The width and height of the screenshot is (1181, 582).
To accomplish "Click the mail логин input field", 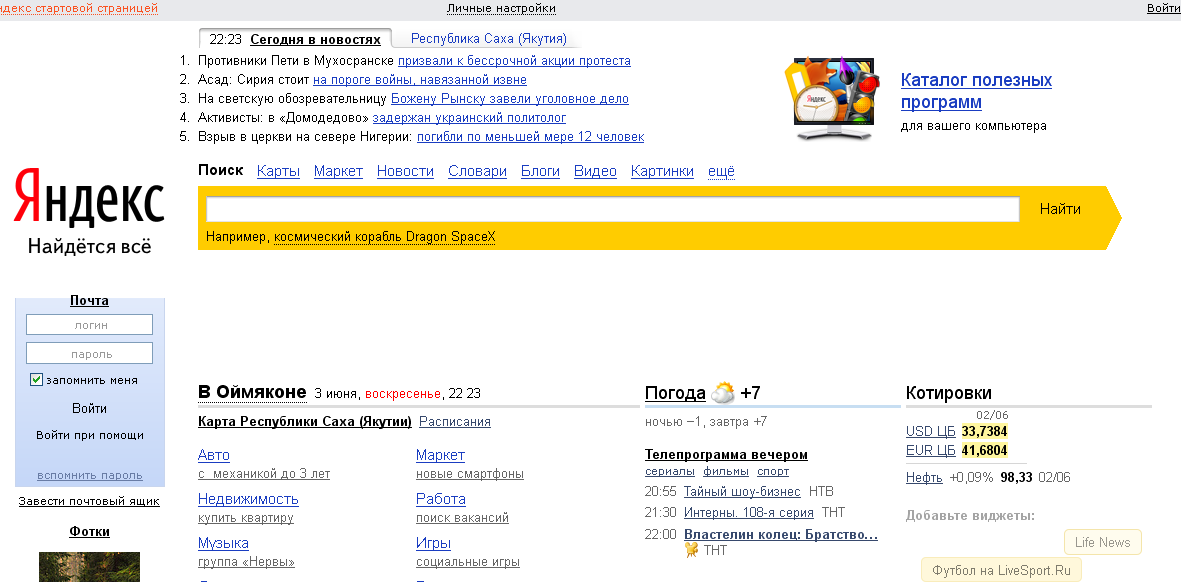I will [x=90, y=325].
